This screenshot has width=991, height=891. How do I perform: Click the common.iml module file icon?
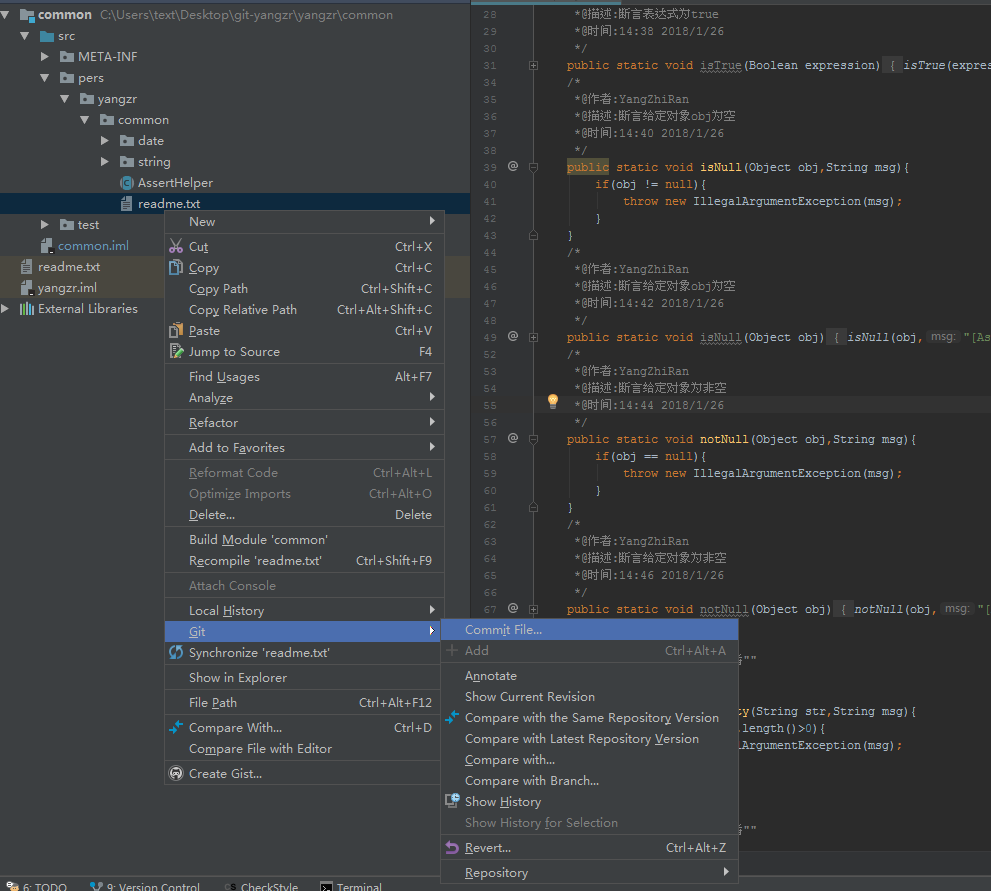point(47,246)
